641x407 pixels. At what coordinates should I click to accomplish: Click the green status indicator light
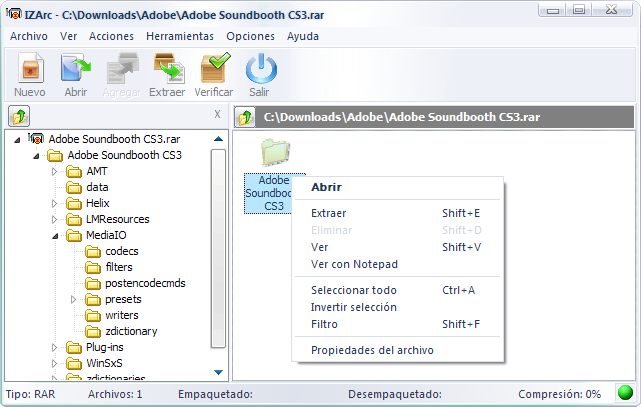625,394
